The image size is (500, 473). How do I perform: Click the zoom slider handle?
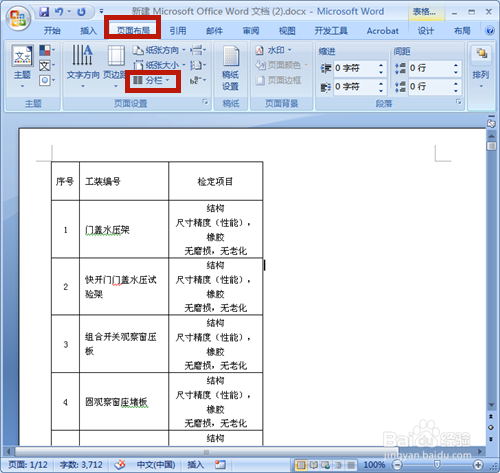point(437,465)
